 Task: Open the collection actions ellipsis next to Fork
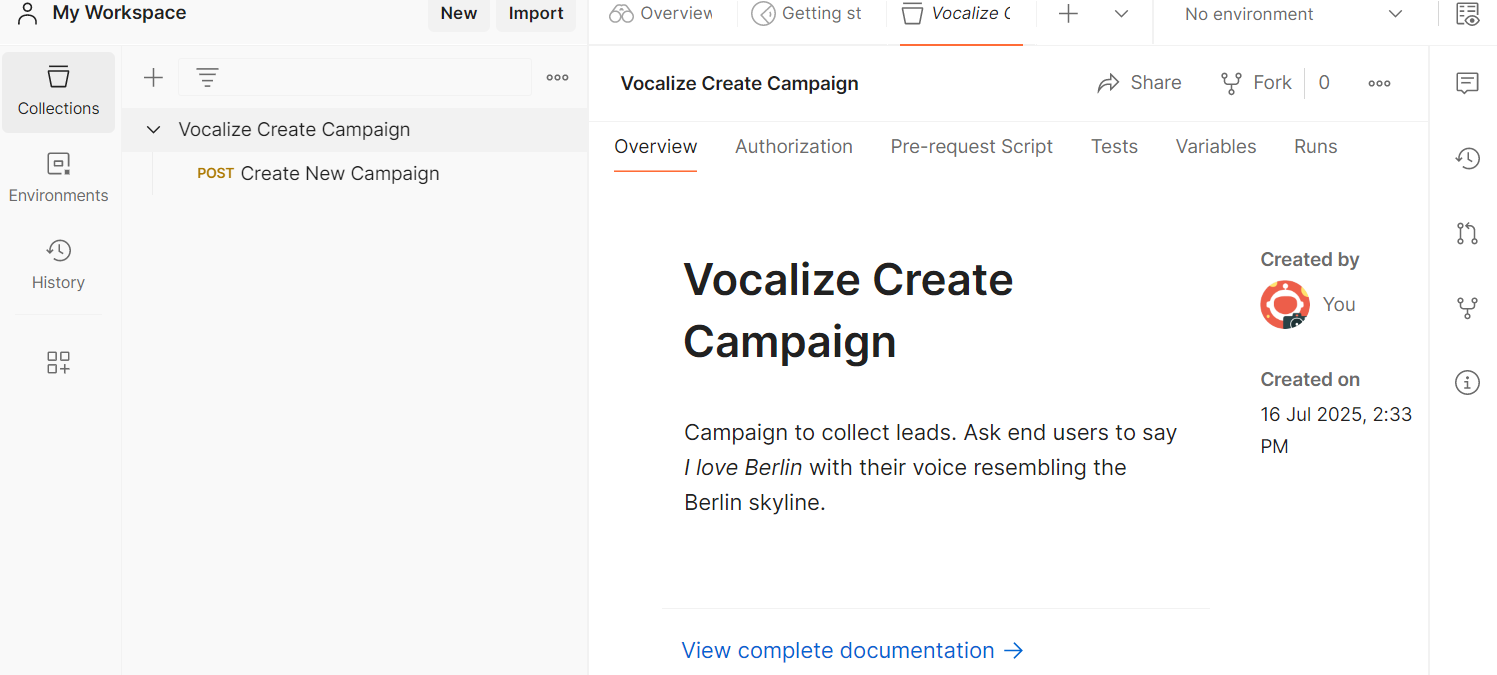pos(1380,83)
